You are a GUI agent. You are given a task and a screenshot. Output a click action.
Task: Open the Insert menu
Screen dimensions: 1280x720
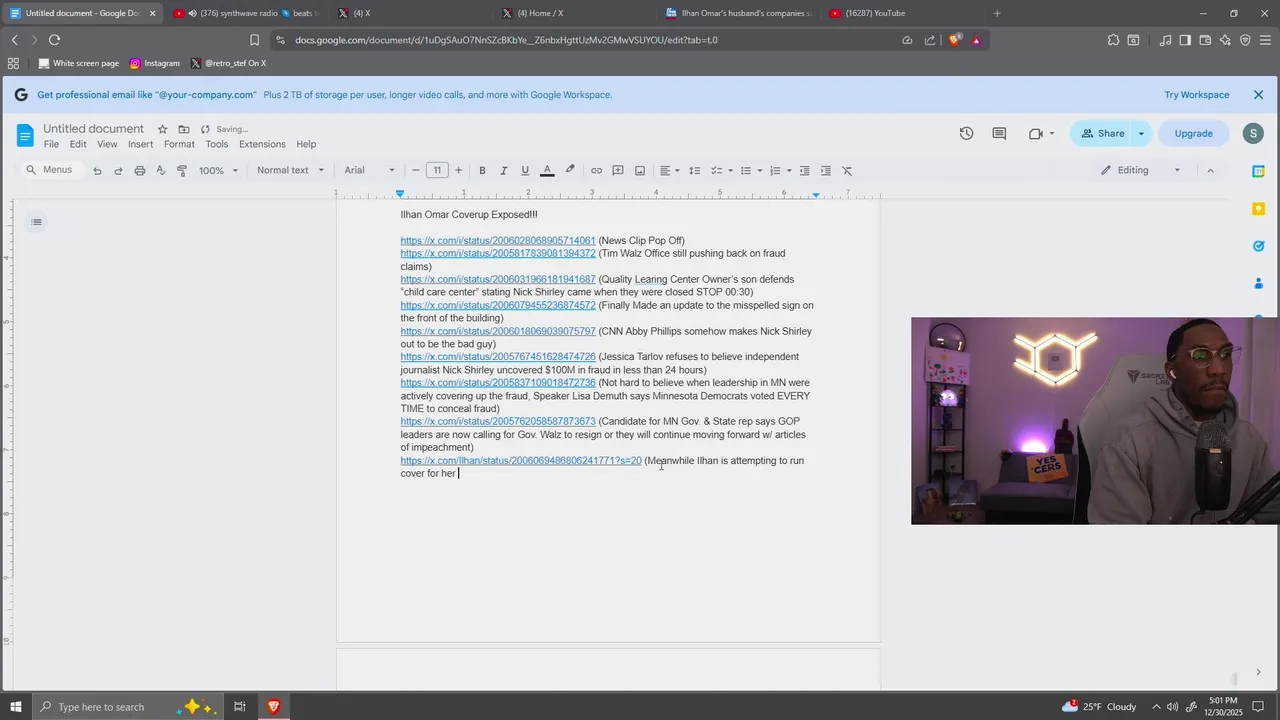click(x=141, y=145)
